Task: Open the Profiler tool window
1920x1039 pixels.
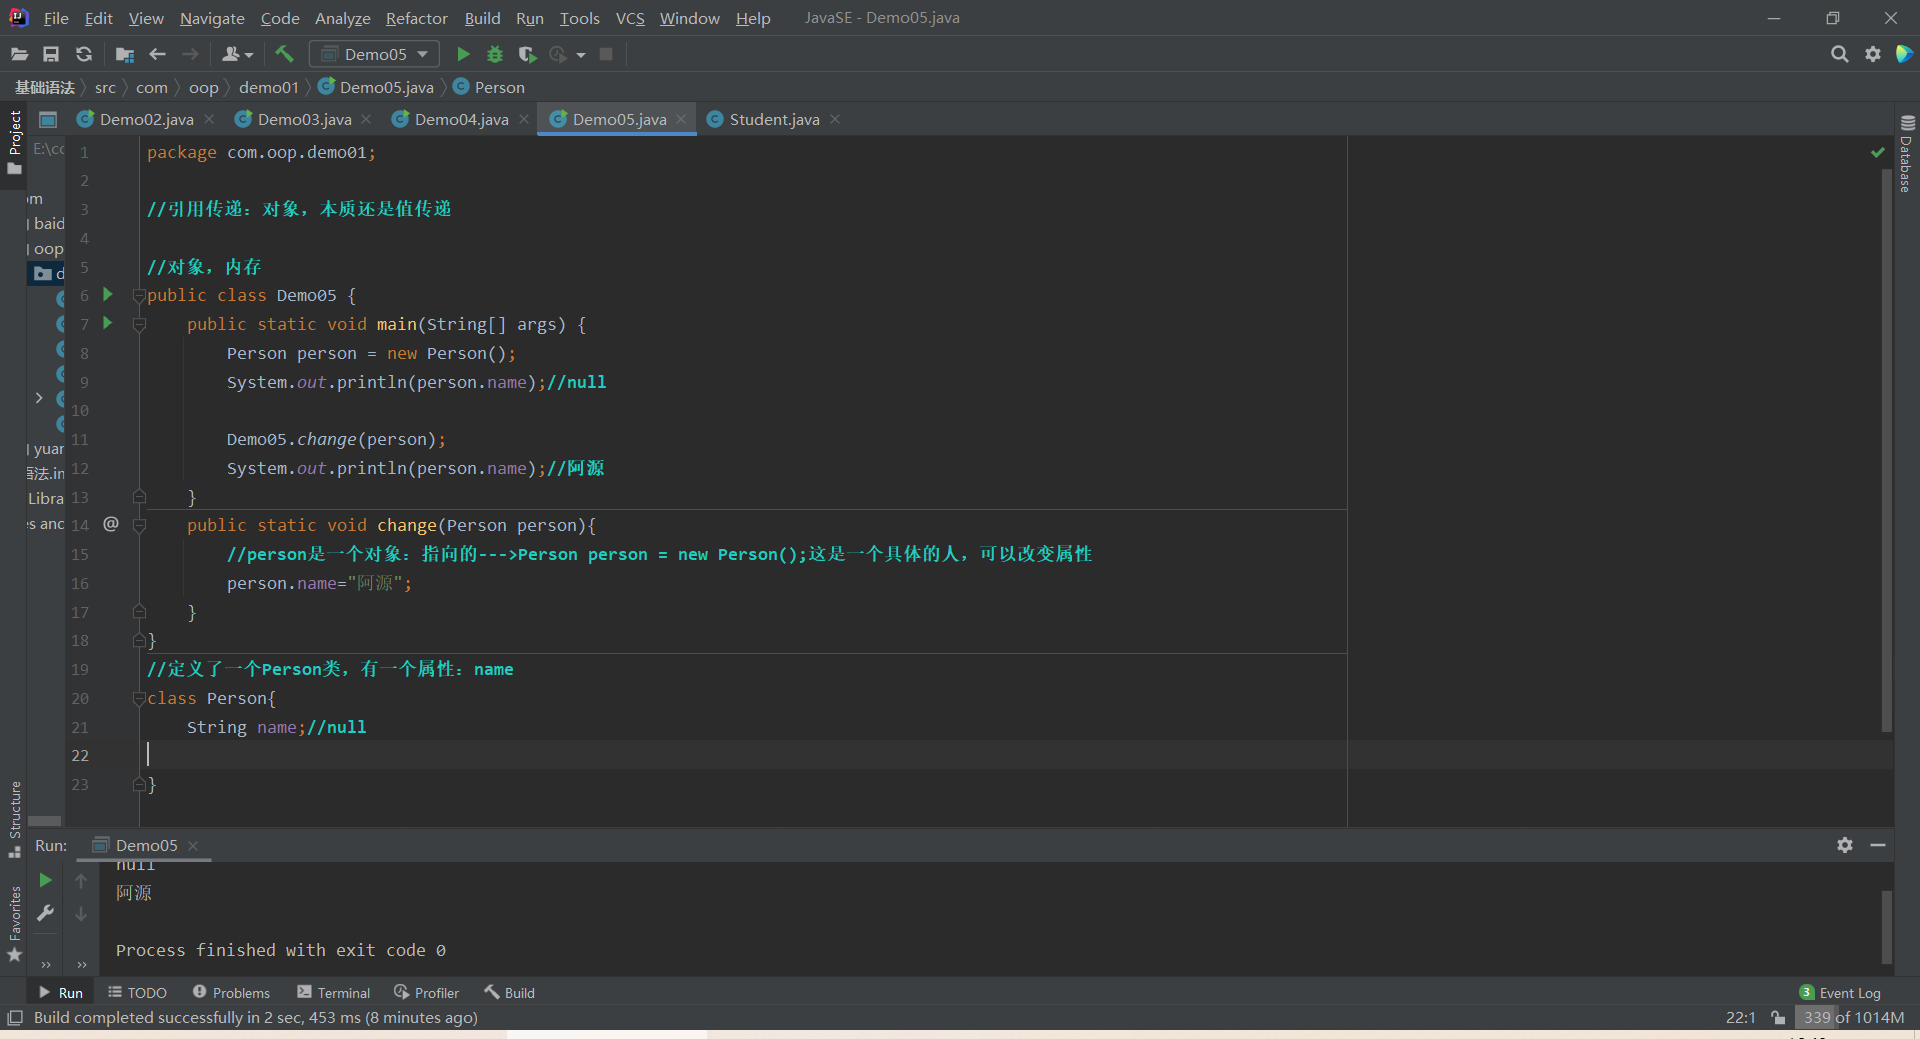Action: click(x=427, y=992)
